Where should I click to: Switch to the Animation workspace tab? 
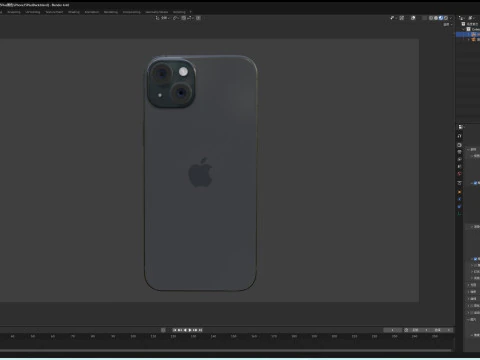click(92, 12)
